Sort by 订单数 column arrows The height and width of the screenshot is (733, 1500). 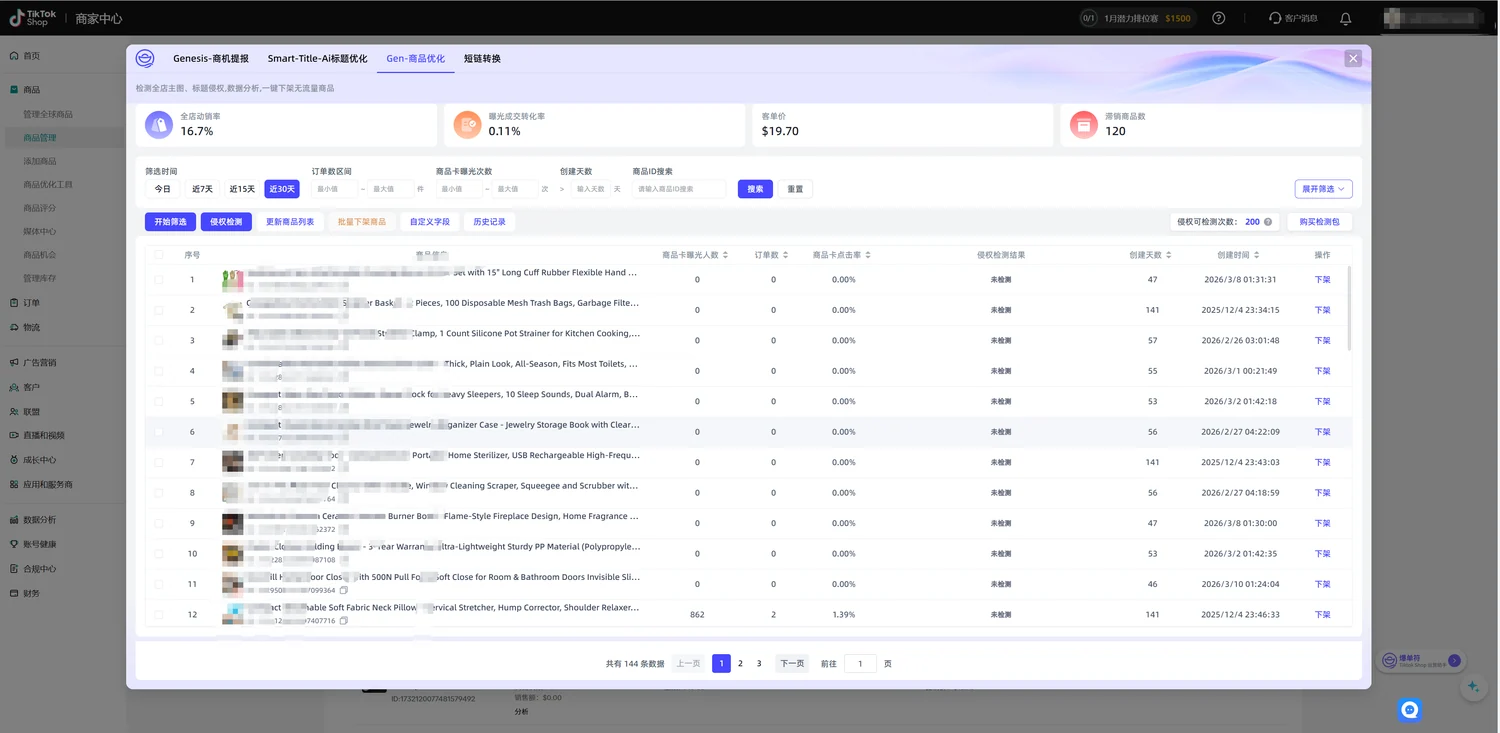(x=786, y=255)
